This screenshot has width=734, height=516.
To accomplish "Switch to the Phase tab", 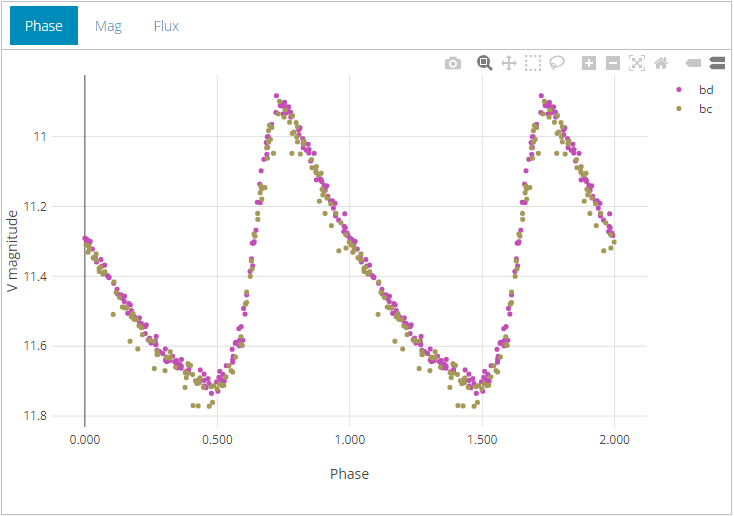I will click(x=44, y=26).
